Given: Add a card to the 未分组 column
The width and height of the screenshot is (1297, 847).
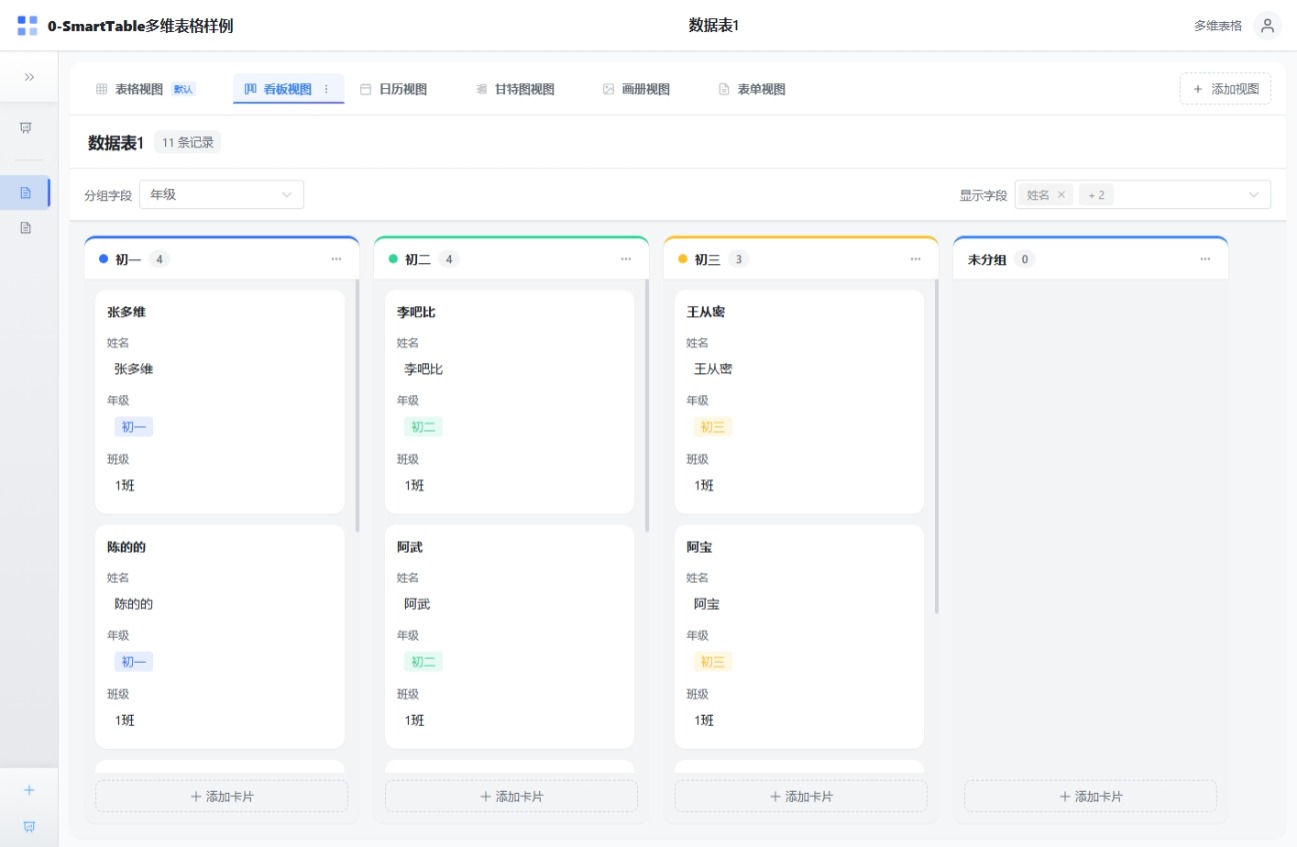Looking at the screenshot, I should (x=1090, y=796).
